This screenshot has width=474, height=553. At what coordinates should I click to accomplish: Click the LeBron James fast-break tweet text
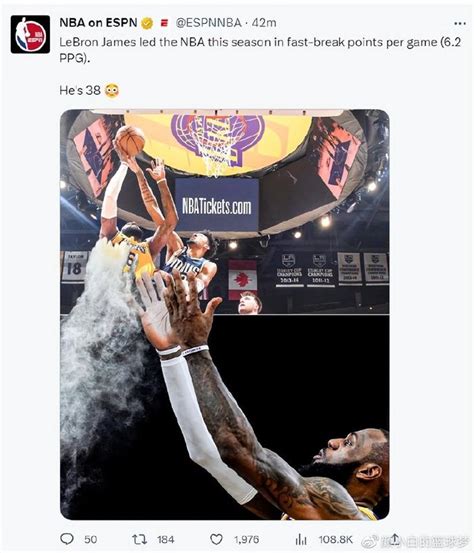pos(260,50)
